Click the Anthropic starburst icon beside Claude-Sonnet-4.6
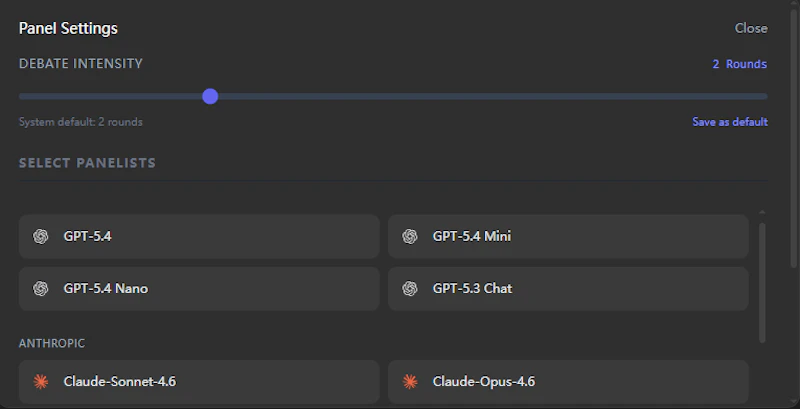The image size is (800, 409). tap(41, 381)
